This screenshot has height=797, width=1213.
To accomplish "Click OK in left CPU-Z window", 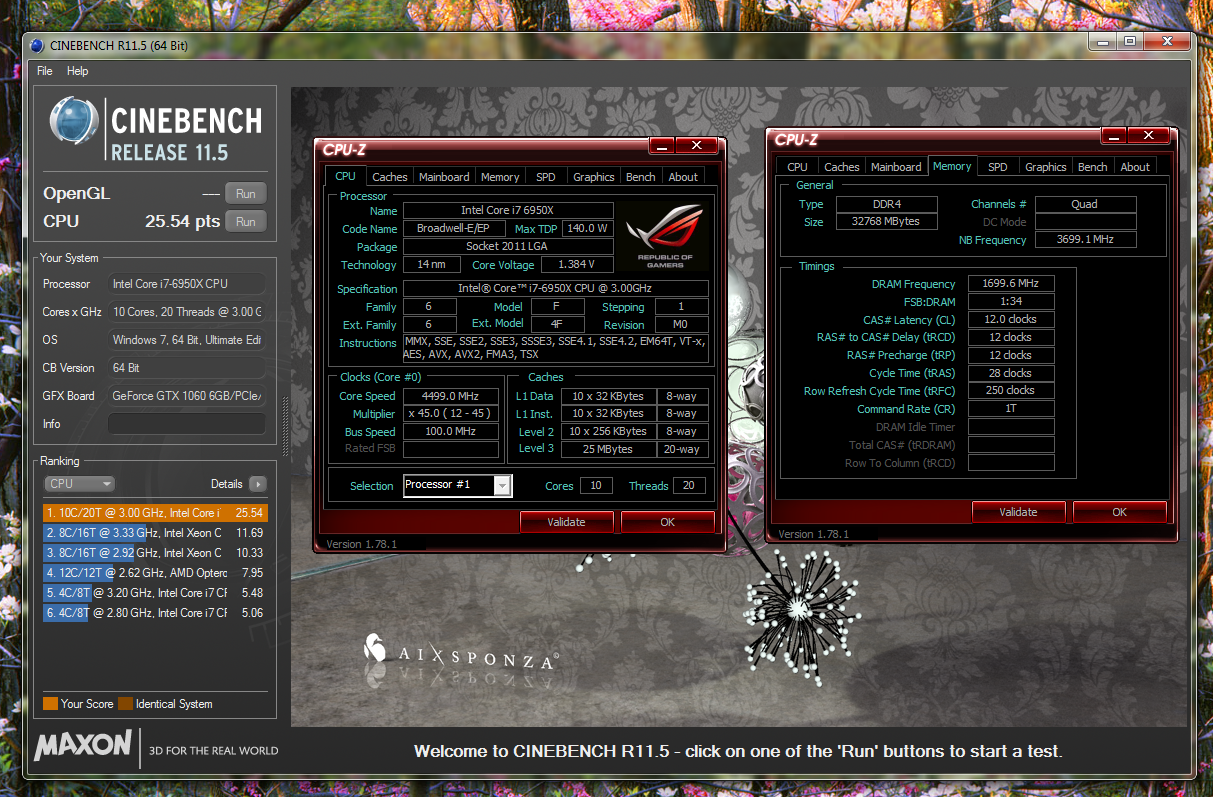I will point(668,522).
